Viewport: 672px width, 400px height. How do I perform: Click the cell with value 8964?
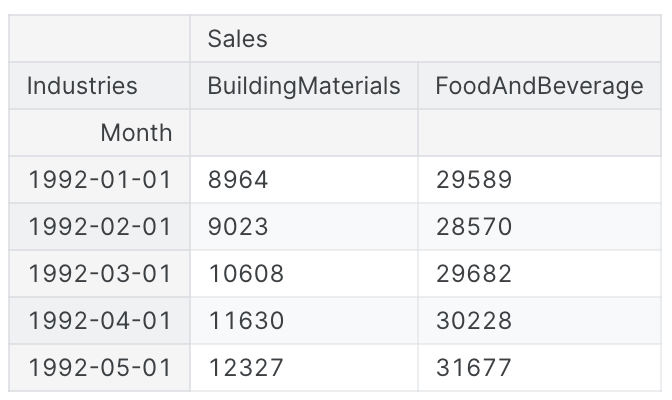coord(238,180)
